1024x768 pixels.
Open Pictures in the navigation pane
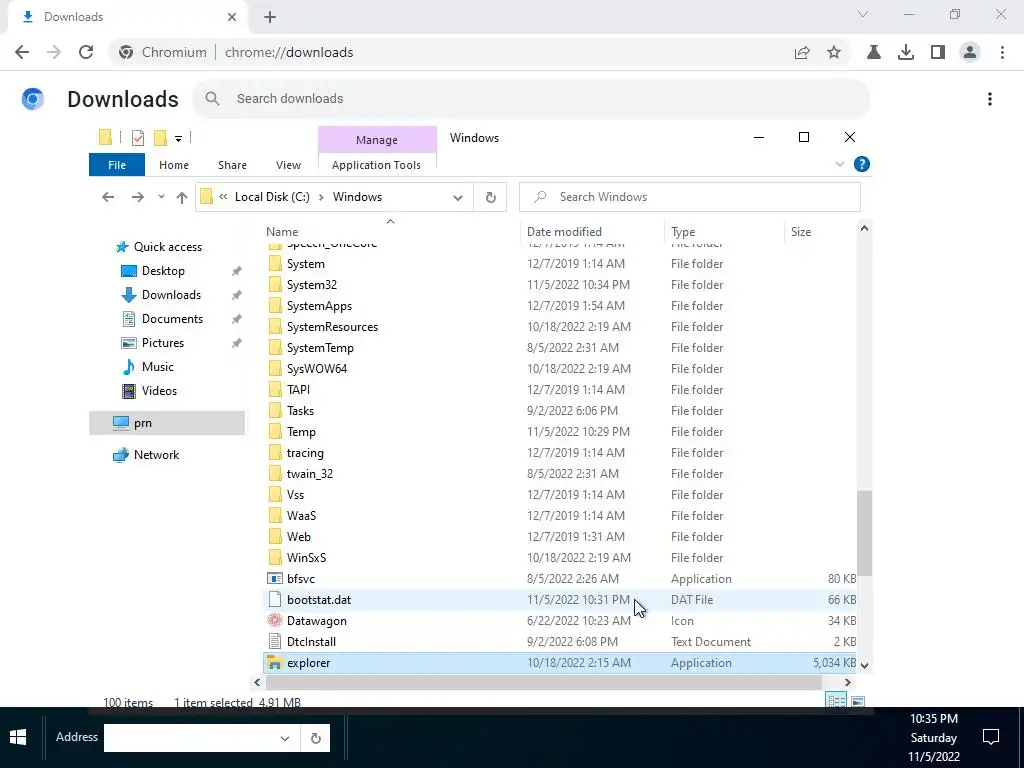163,343
